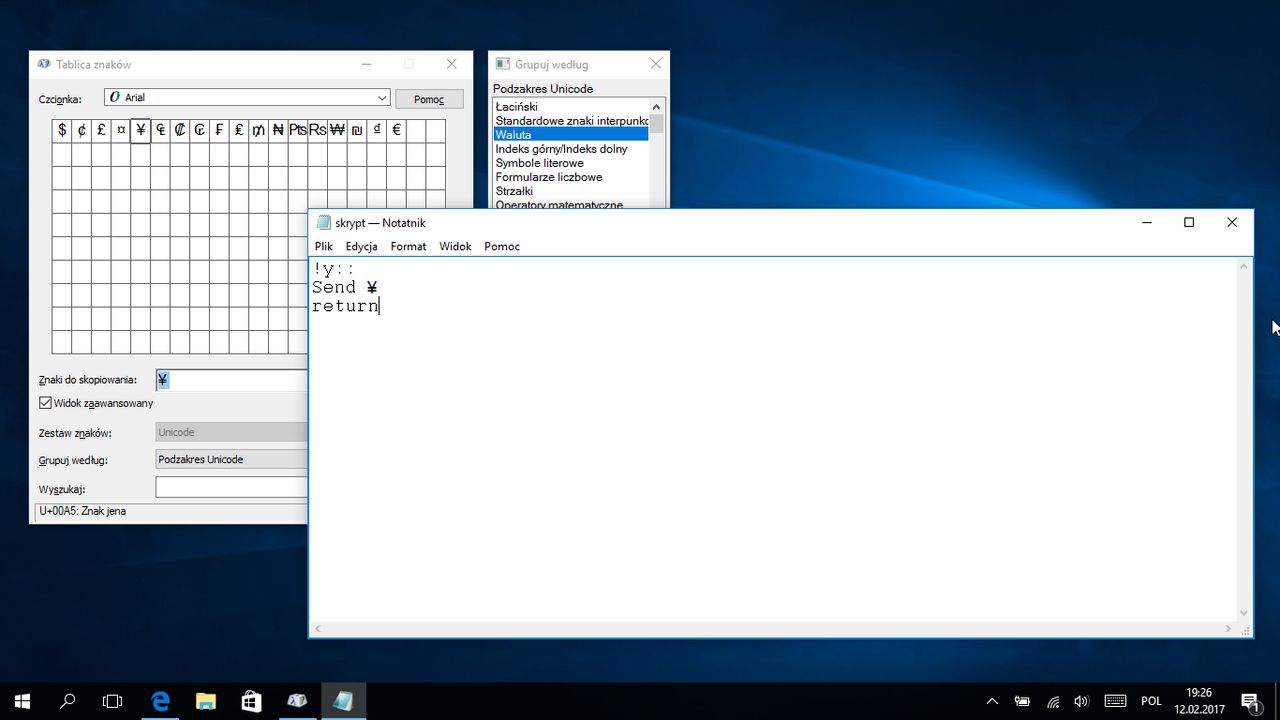Pick the pound sterling character
1280x720 pixels.
[101, 130]
